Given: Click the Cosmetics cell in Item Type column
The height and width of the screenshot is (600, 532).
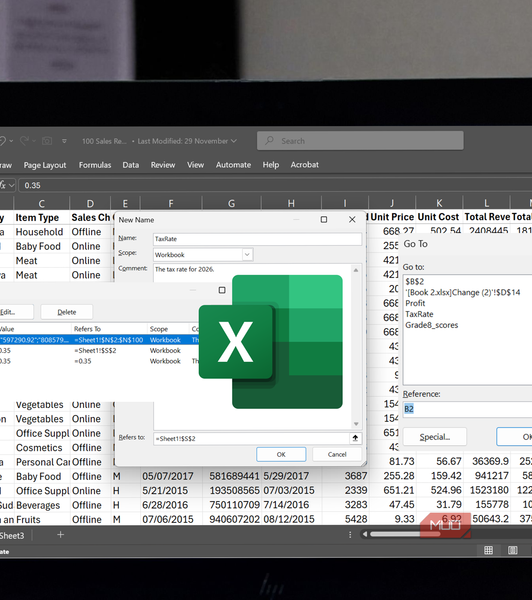Looking at the screenshot, I should 42,448.
